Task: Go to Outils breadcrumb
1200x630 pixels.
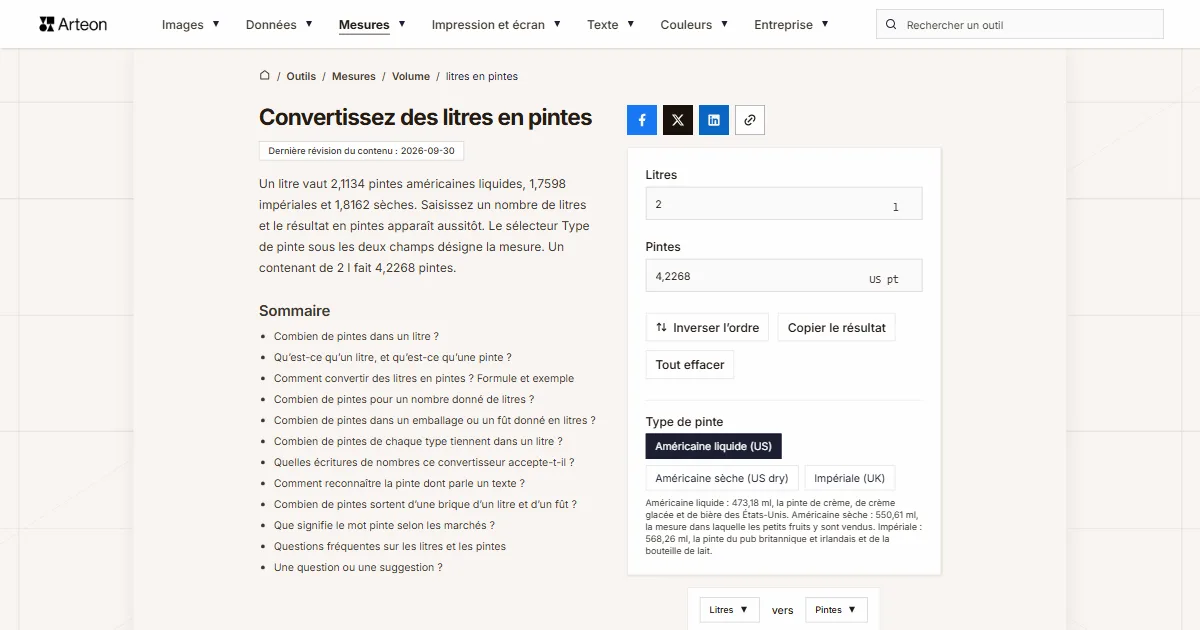Action: pyautogui.click(x=301, y=76)
